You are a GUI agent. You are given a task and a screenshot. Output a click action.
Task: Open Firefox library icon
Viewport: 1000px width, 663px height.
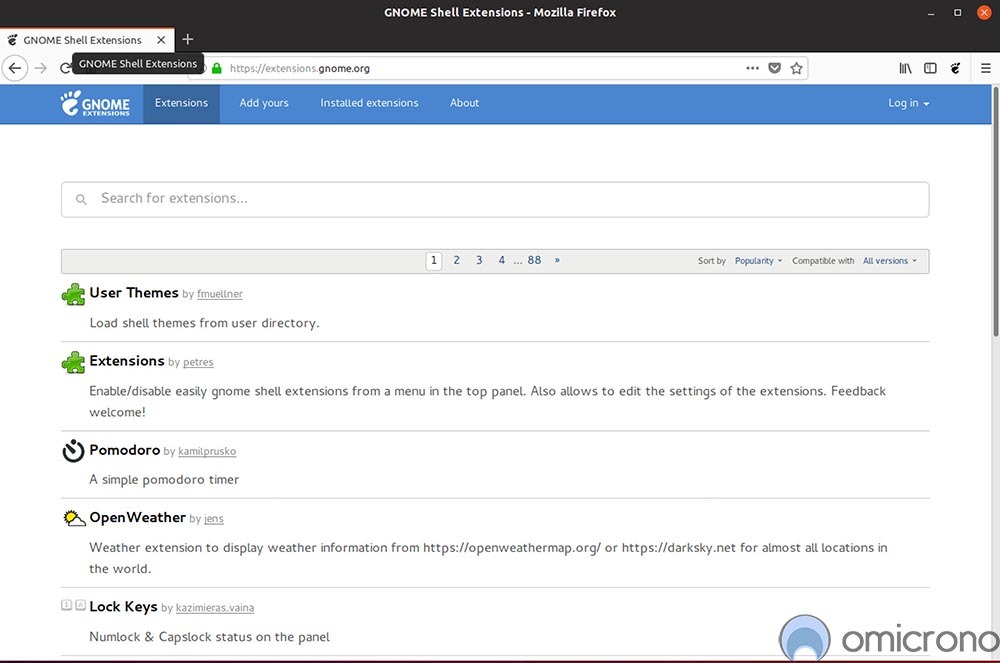pyautogui.click(x=905, y=68)
